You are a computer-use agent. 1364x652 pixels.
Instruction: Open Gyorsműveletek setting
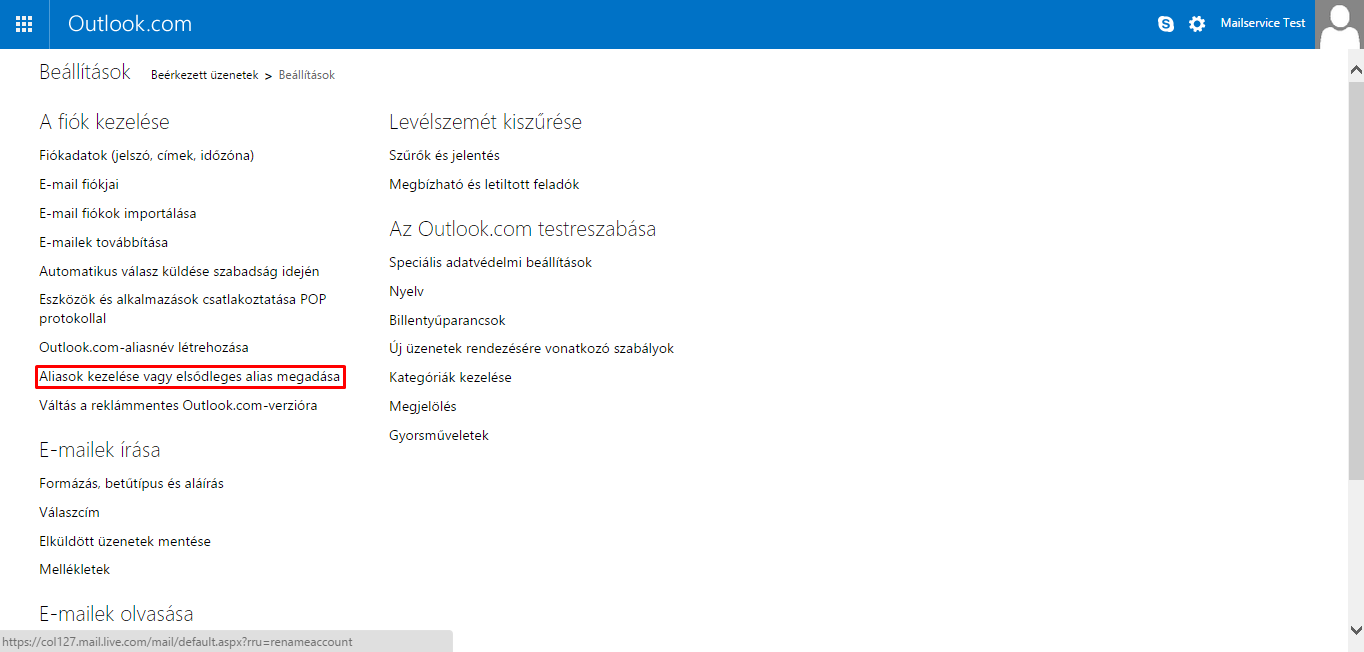tap(439, 435)
